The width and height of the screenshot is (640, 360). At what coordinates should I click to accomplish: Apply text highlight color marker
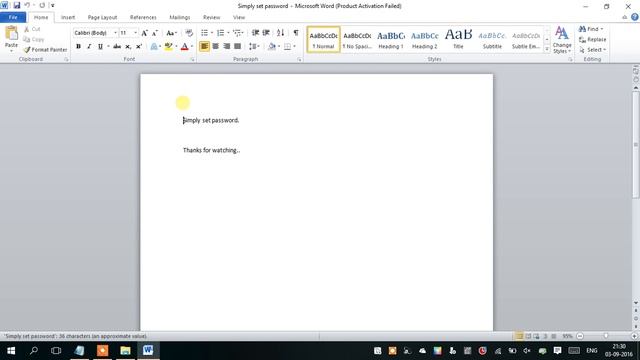(x=168, y=47)
